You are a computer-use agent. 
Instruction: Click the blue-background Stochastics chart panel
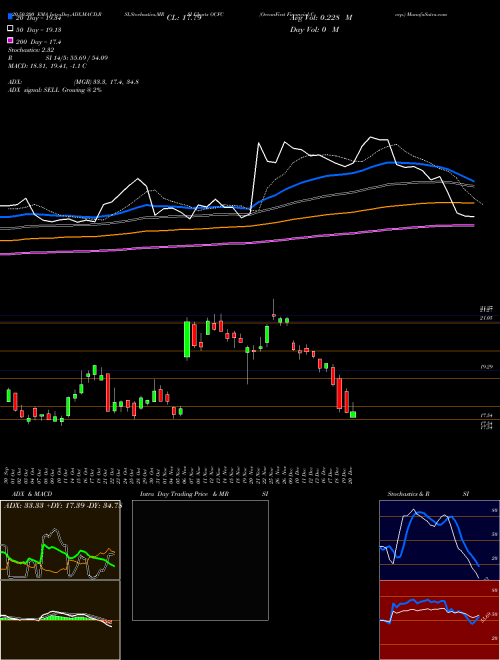click(439, 540)
